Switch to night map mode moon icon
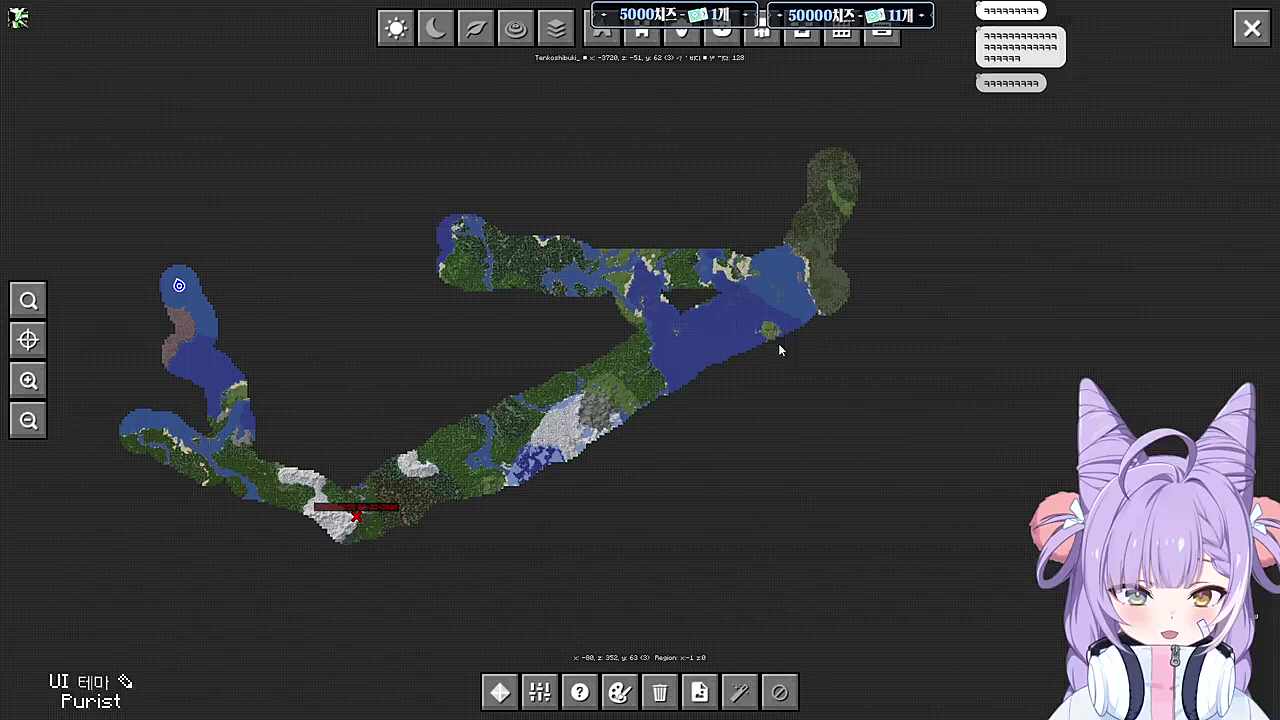The height and width of the screenshot is (720, 1280). (x=436, y=28)
